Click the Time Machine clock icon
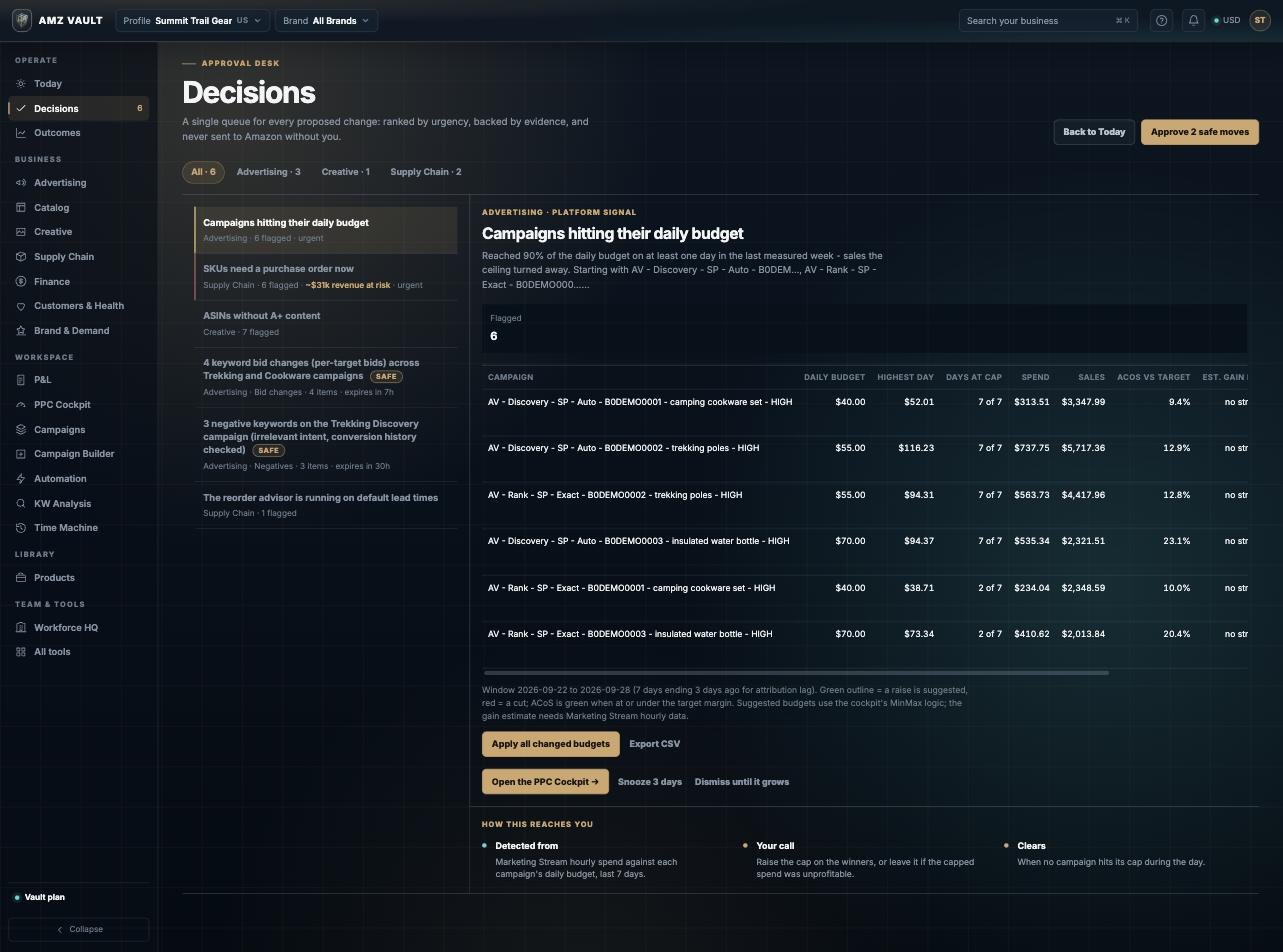 [21, 528]
